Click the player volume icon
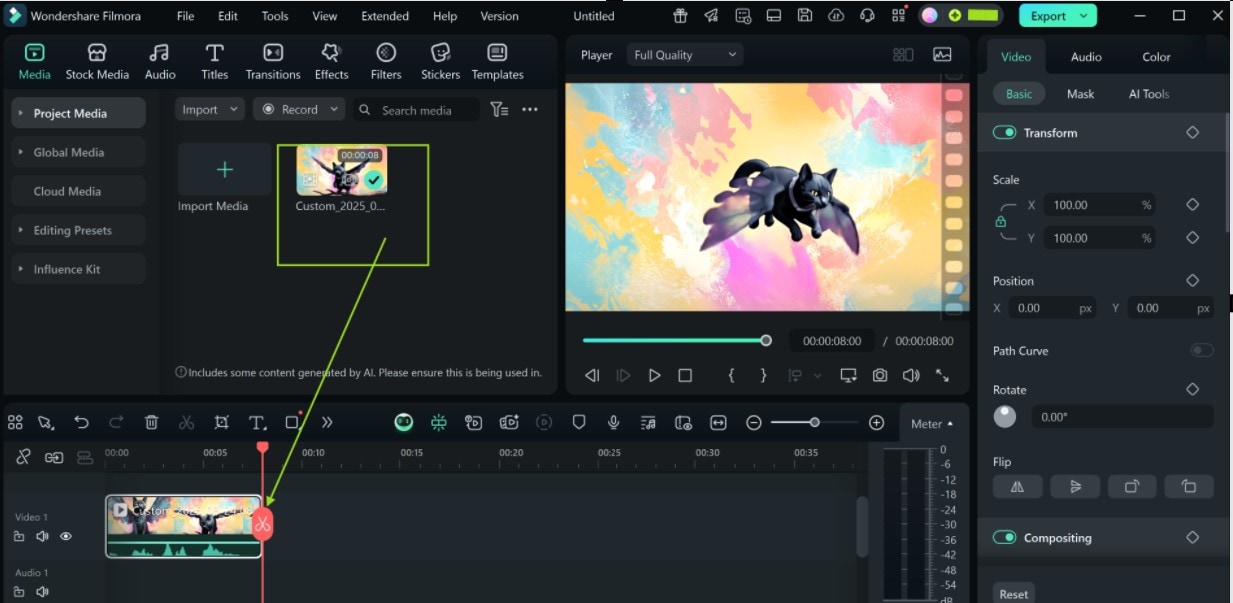The width and height of the screenshot is (1233, 603). click(x=911, y=375)
